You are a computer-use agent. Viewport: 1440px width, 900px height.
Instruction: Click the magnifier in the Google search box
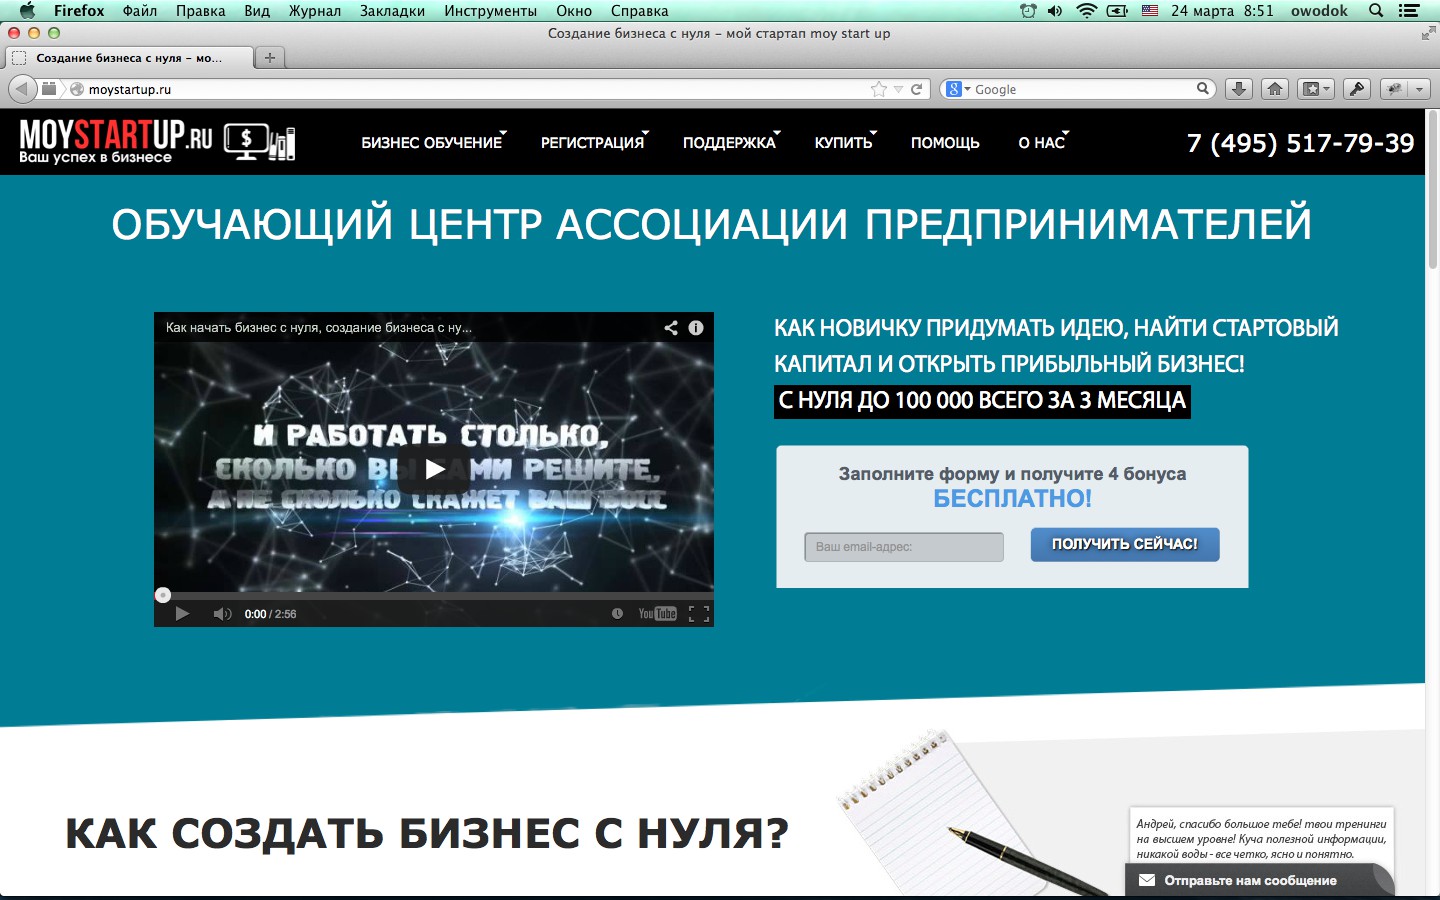click(x=1203, y=89)
